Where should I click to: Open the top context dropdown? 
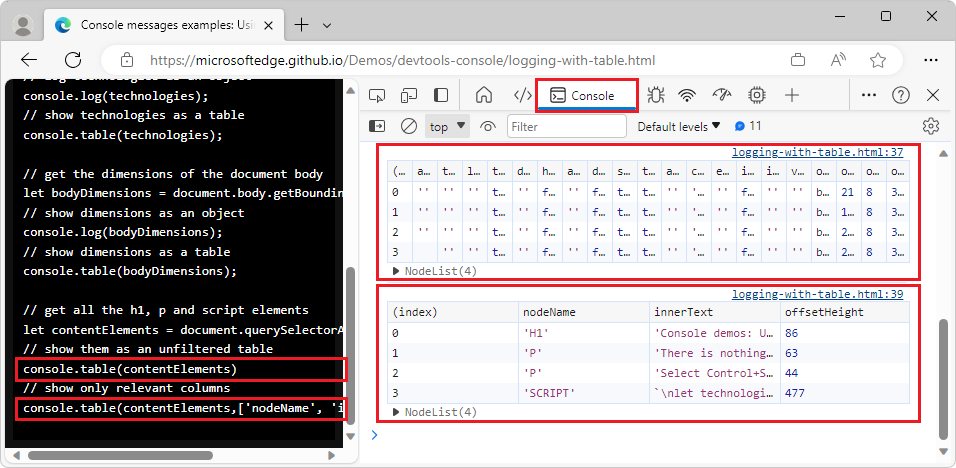(x=448, y=127)
